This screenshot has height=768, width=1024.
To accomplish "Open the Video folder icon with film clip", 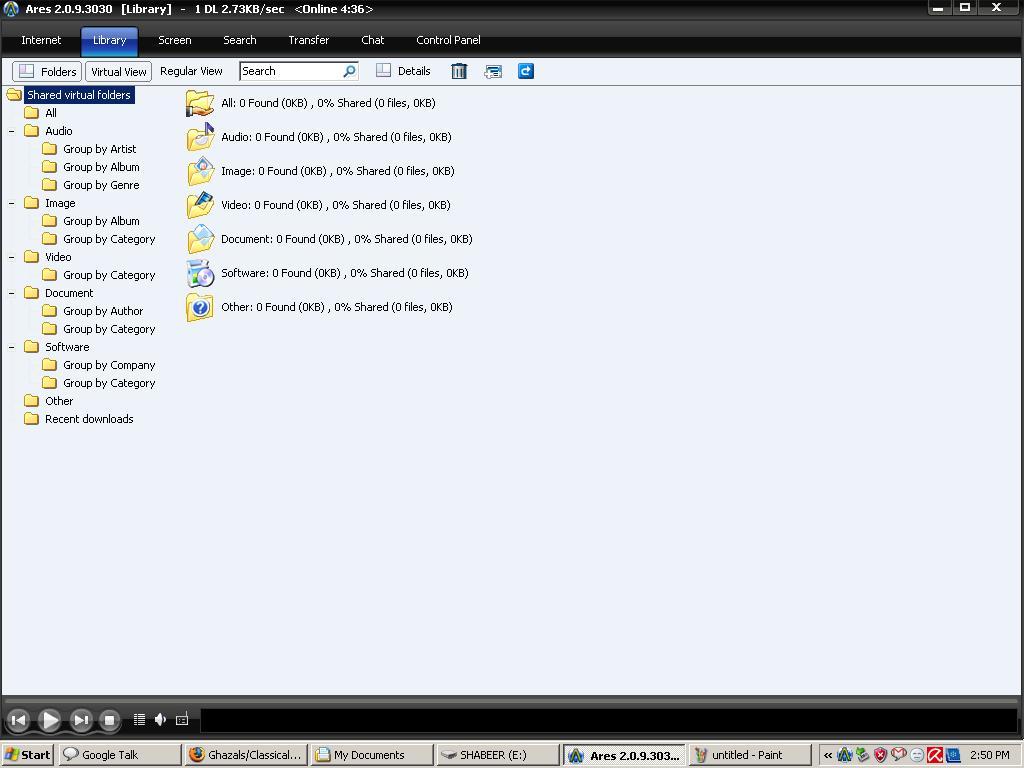I will [x=200, y=205].
